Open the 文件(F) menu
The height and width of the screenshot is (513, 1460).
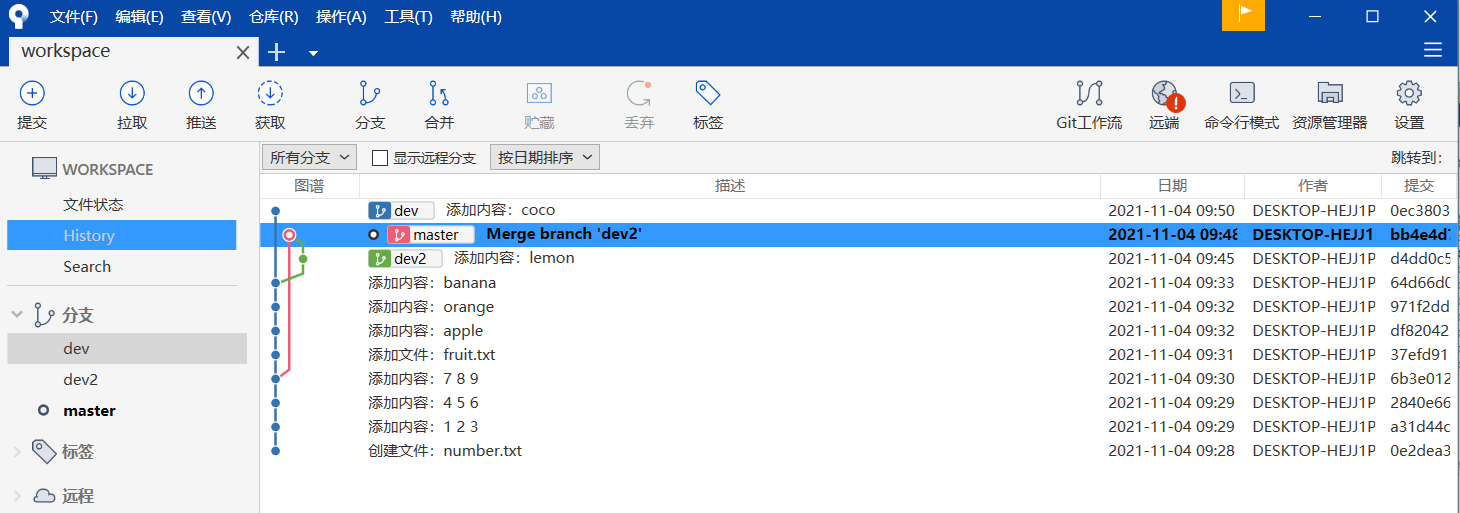[x=74, y=17]
